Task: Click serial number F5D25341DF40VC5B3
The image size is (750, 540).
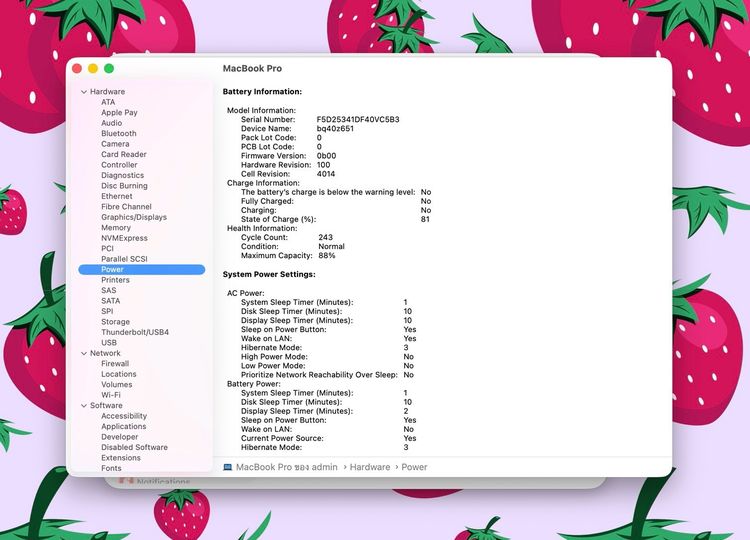Action: (358, 120)
